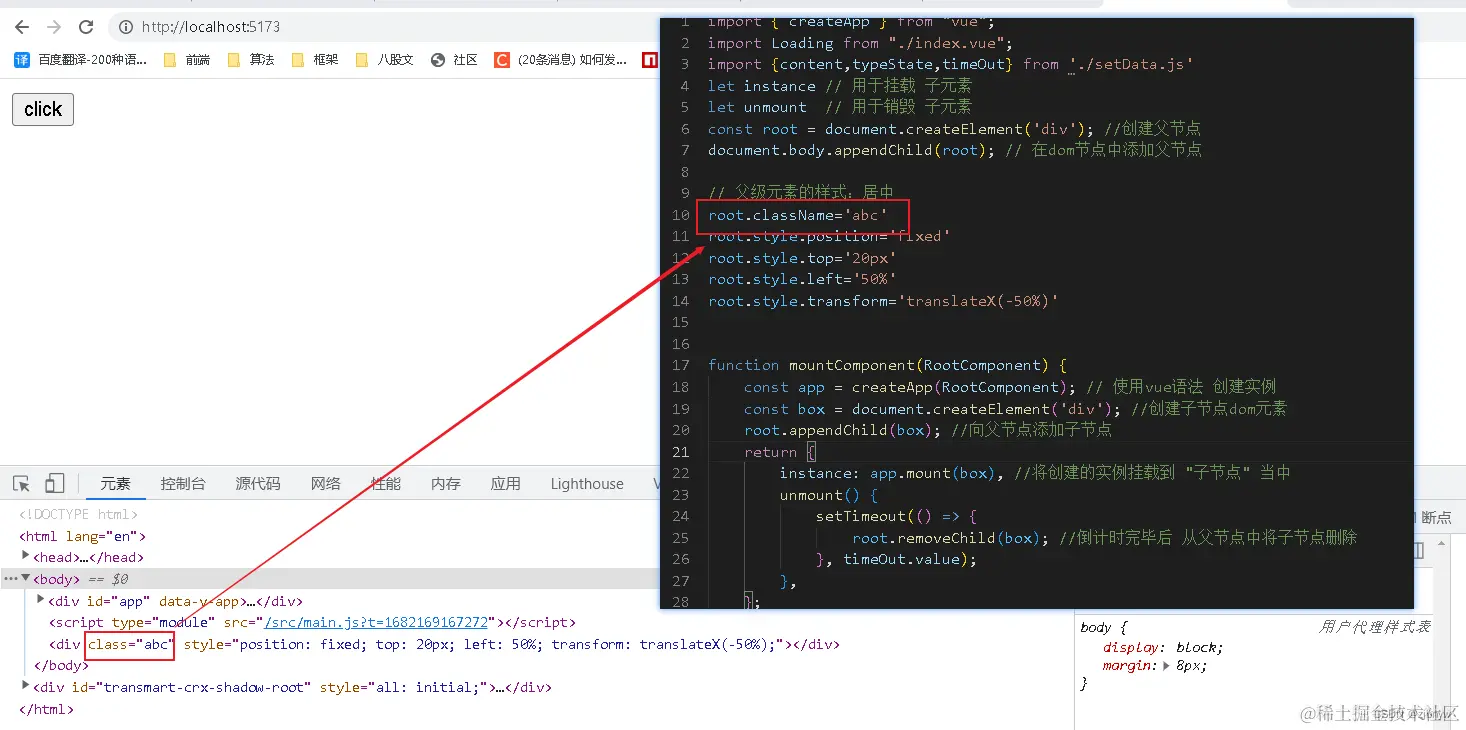Click code line 2 import Loading line
The width and height of the screenshot is (1466, 730).
click(860, 43)
